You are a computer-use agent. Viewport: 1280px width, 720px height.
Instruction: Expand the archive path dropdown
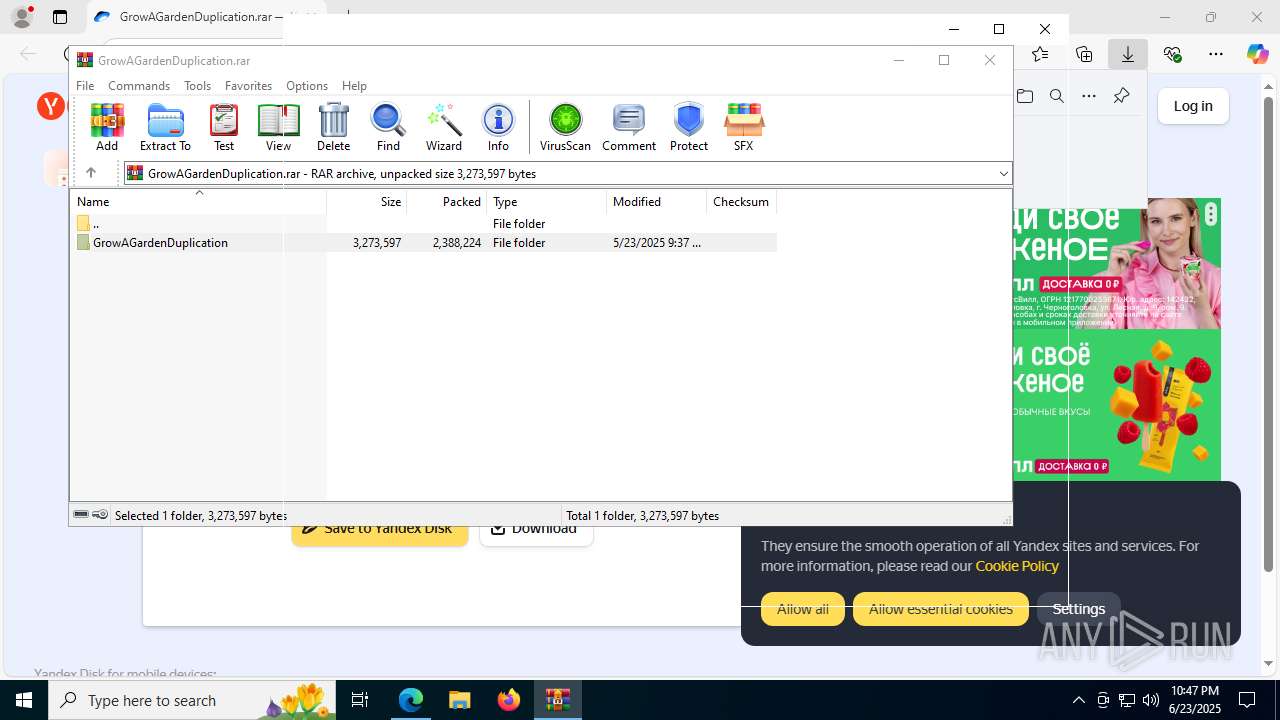tap(1003, 174)
